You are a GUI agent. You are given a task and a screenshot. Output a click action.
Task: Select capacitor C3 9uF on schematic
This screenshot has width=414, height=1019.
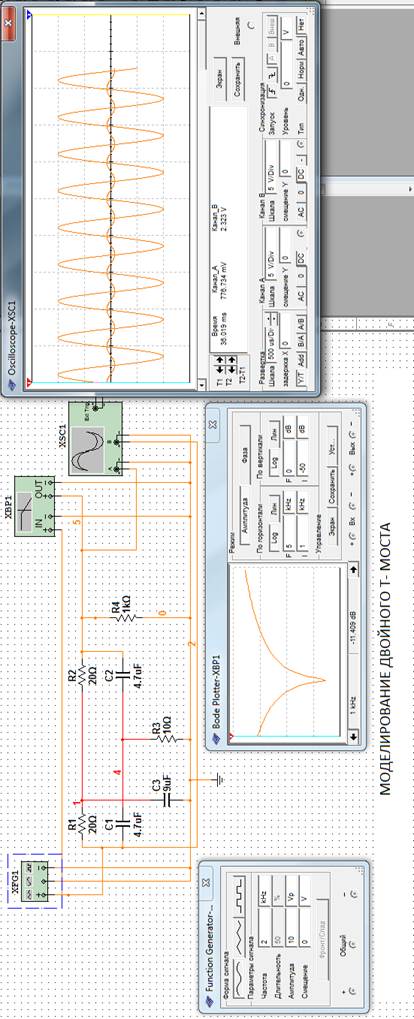[x=168, y=799]
